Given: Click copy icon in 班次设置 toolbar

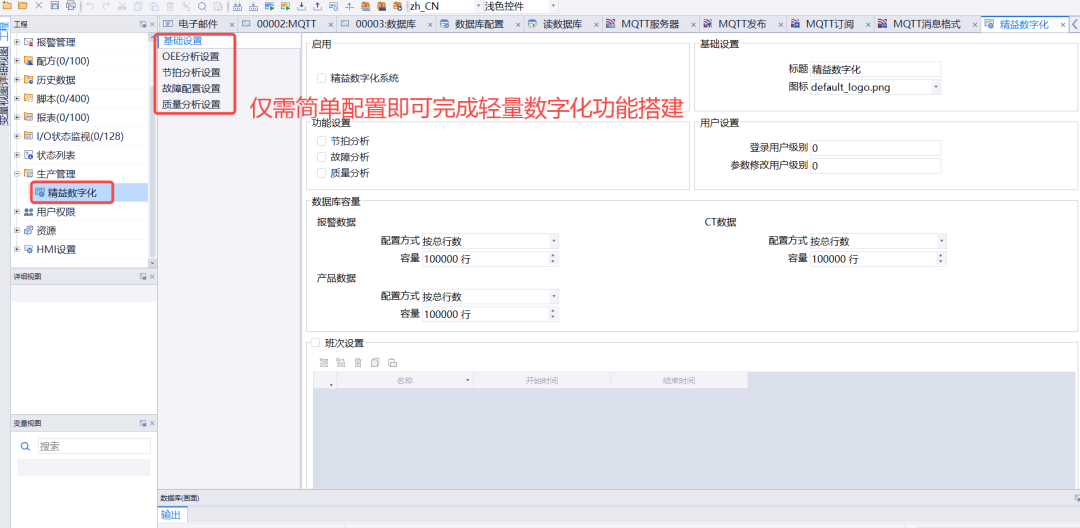Looking at the screenshot, I should point(375,362).
